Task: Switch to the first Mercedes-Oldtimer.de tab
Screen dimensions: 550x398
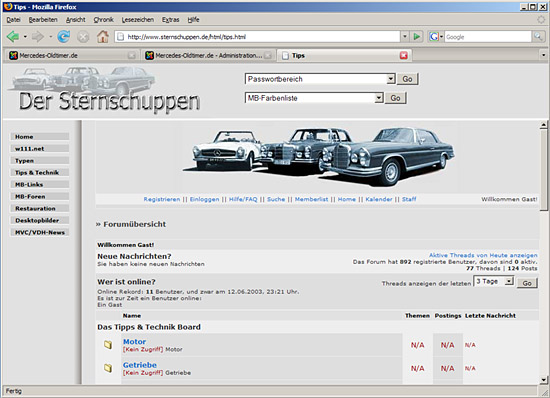Action: tap(72, 55)
